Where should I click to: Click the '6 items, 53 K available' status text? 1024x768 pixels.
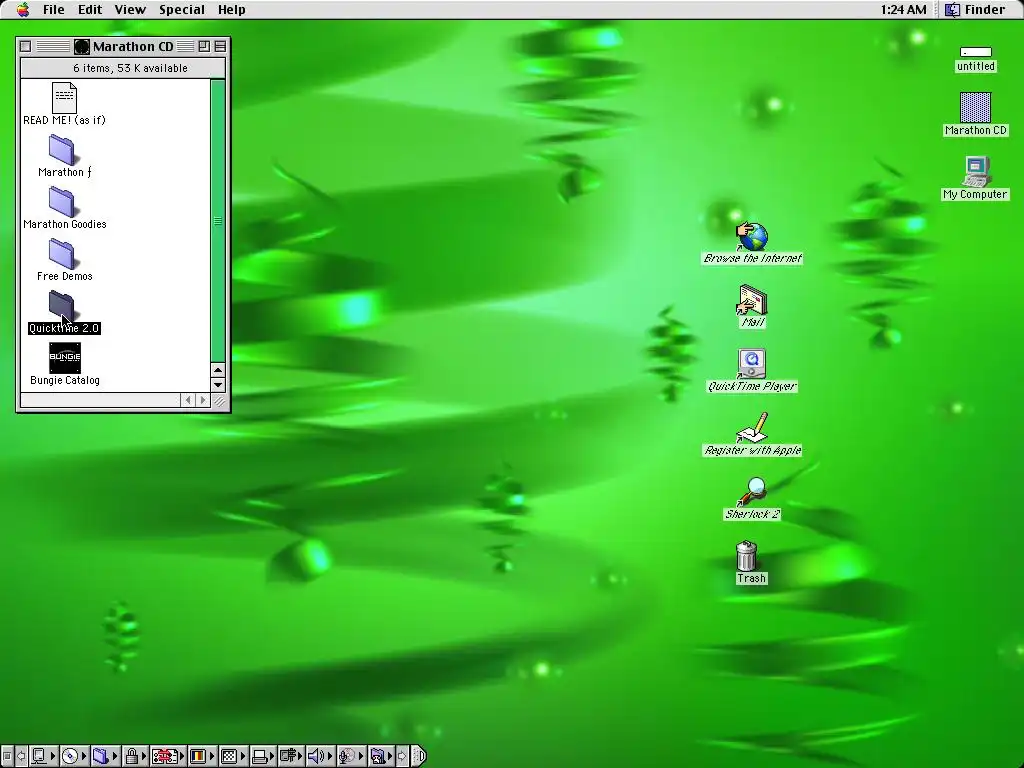coord(130,68)
